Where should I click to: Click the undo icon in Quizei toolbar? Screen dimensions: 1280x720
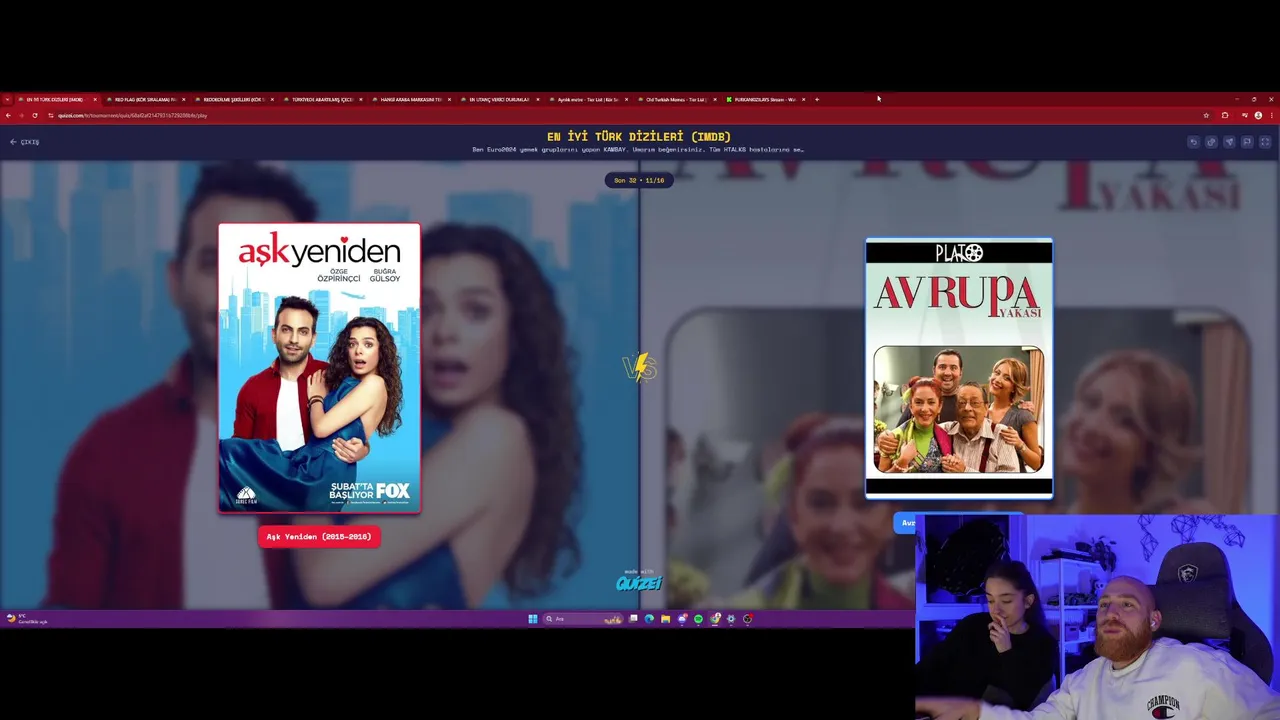tap(1193, 142)
